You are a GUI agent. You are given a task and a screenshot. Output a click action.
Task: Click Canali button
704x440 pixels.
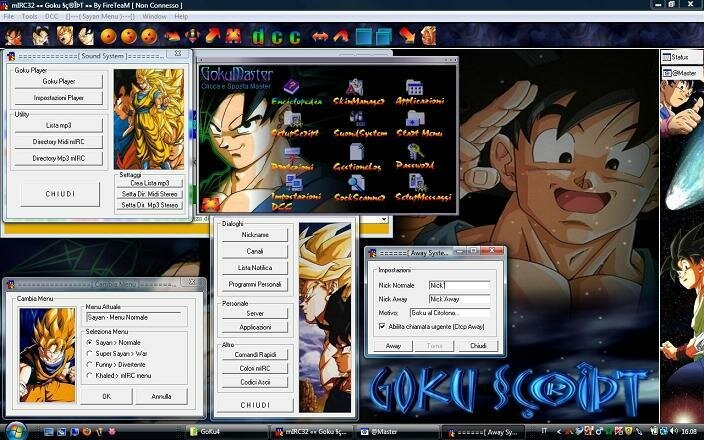[x=255, y=251]
